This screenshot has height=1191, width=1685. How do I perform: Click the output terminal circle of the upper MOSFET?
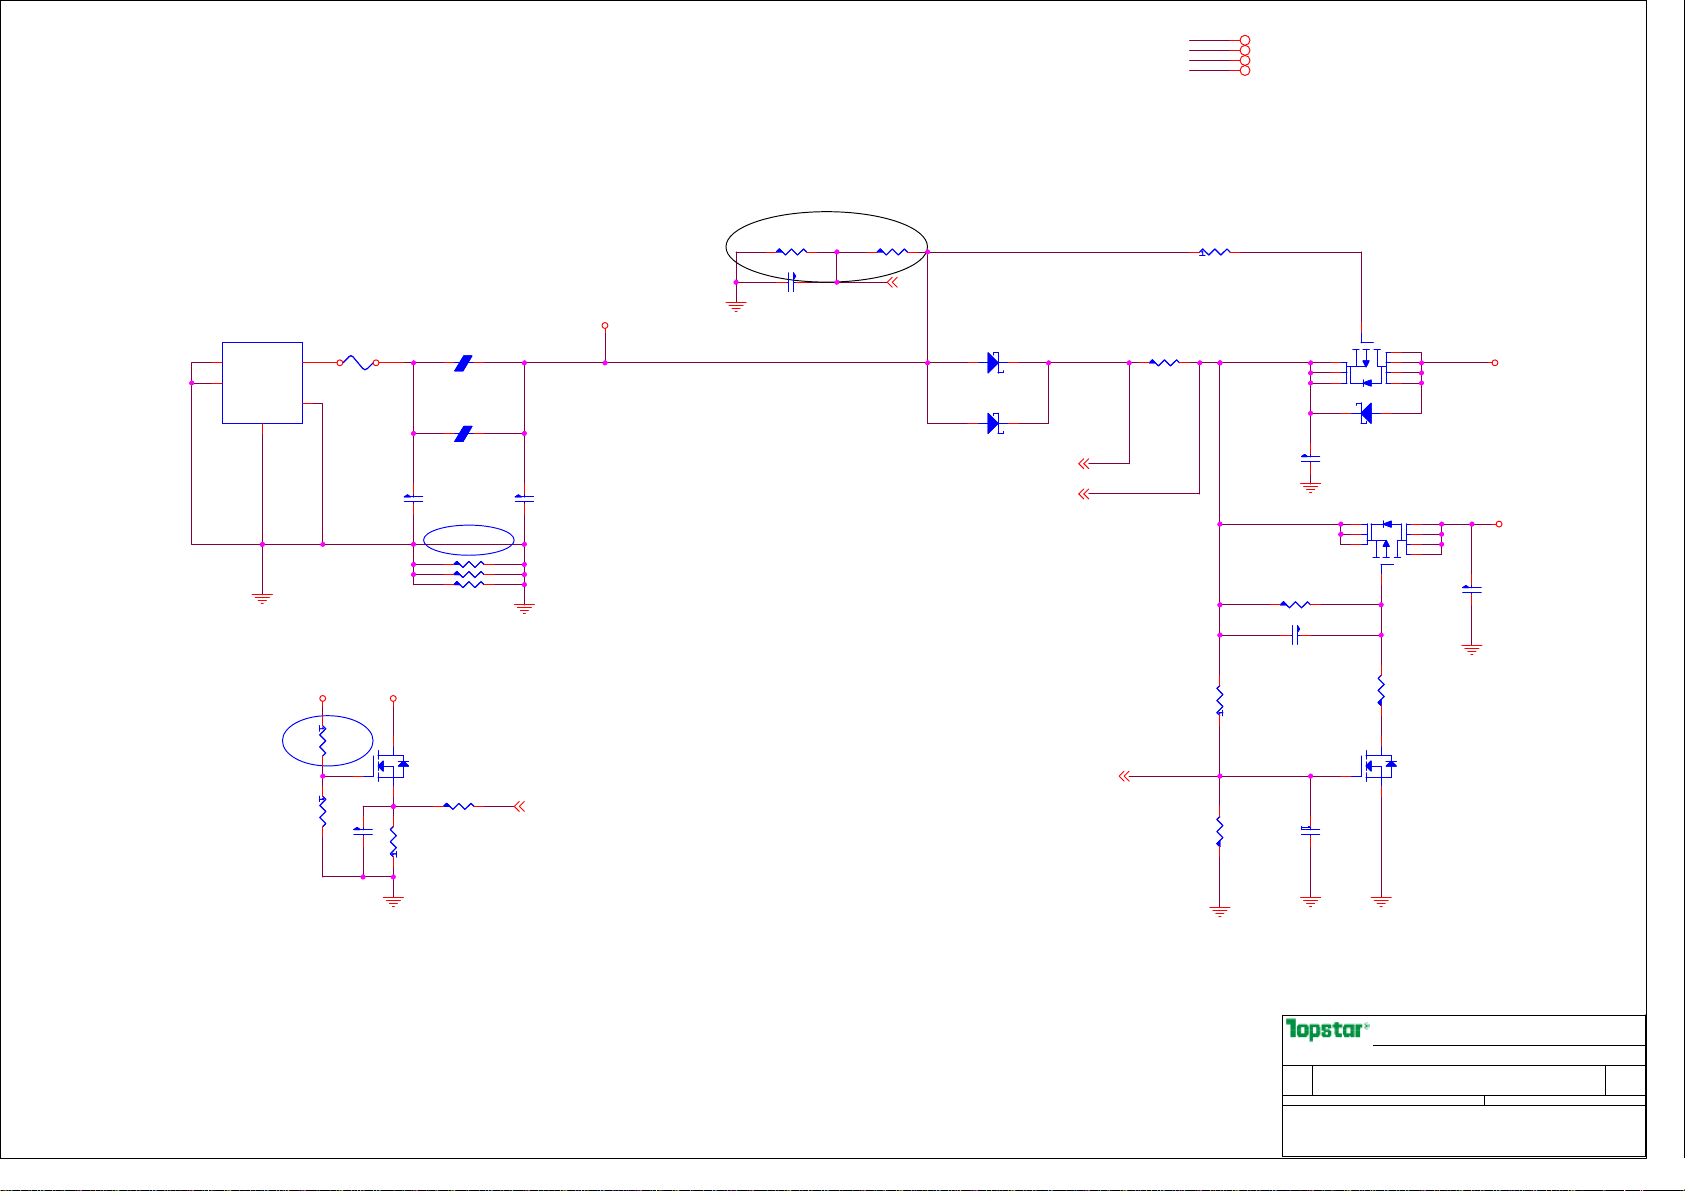point(1495,363)
